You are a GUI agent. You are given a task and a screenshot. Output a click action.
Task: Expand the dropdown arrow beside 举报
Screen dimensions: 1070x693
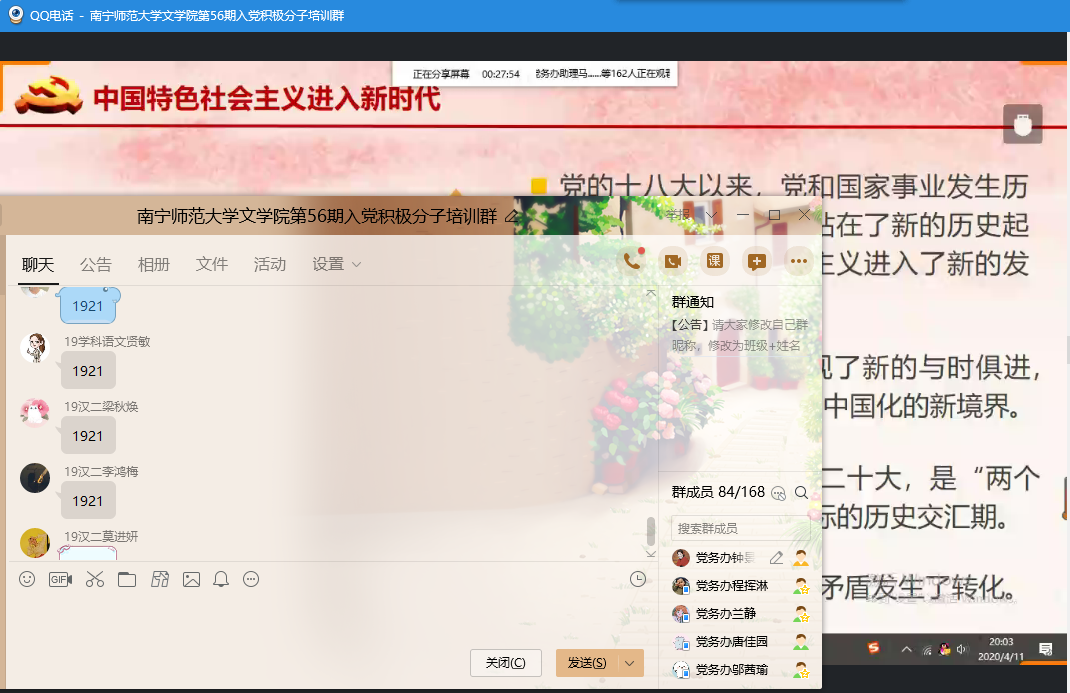pos(712,215)
